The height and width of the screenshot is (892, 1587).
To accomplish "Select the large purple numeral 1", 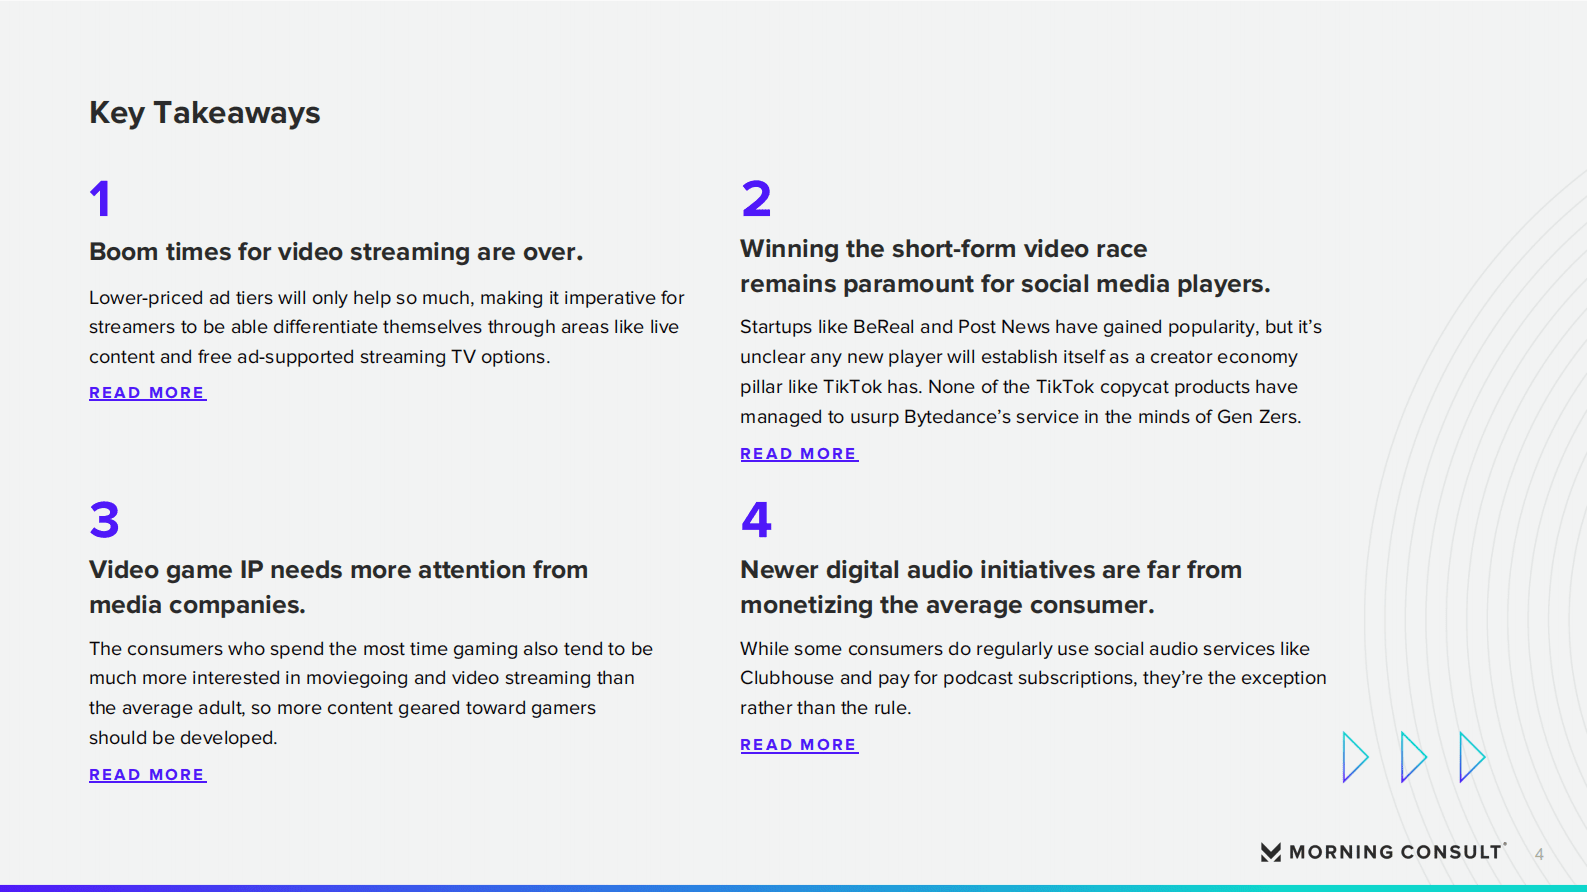I will click(100, 198).
